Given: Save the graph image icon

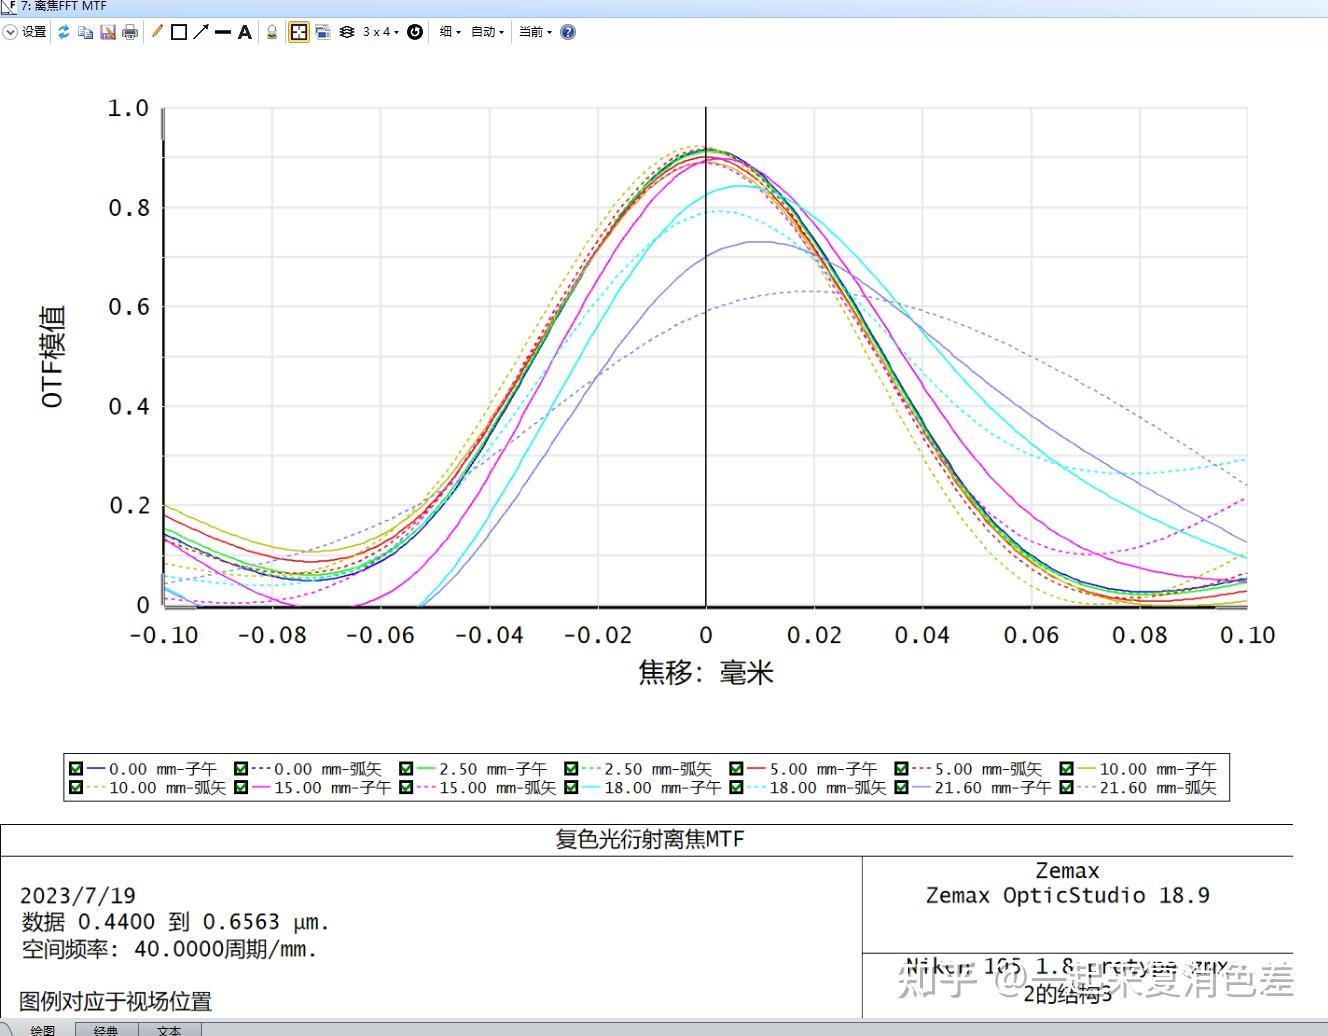Looking at the screenshot, I should (x=108, y=32).
